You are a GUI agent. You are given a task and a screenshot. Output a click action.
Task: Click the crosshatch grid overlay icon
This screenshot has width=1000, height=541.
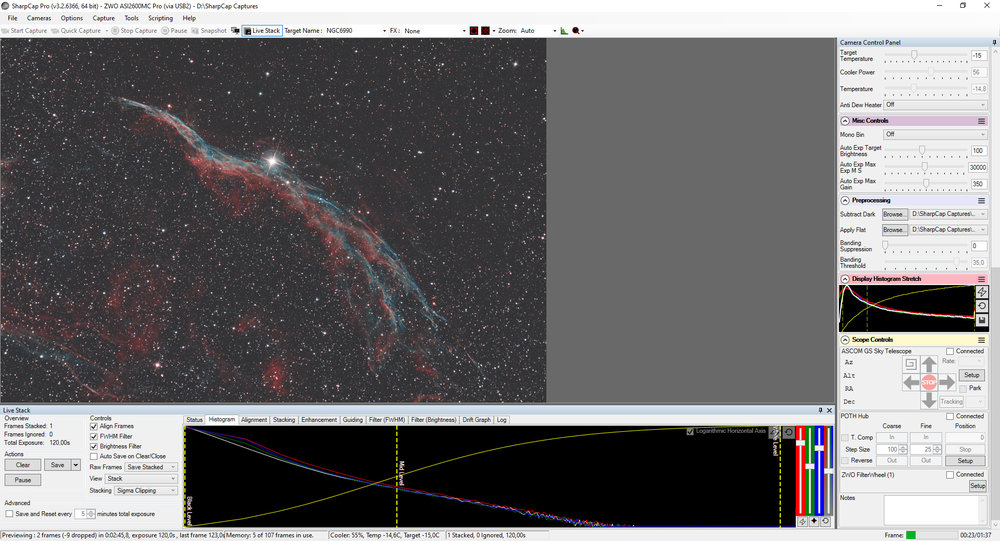click(x=485, y=31)
